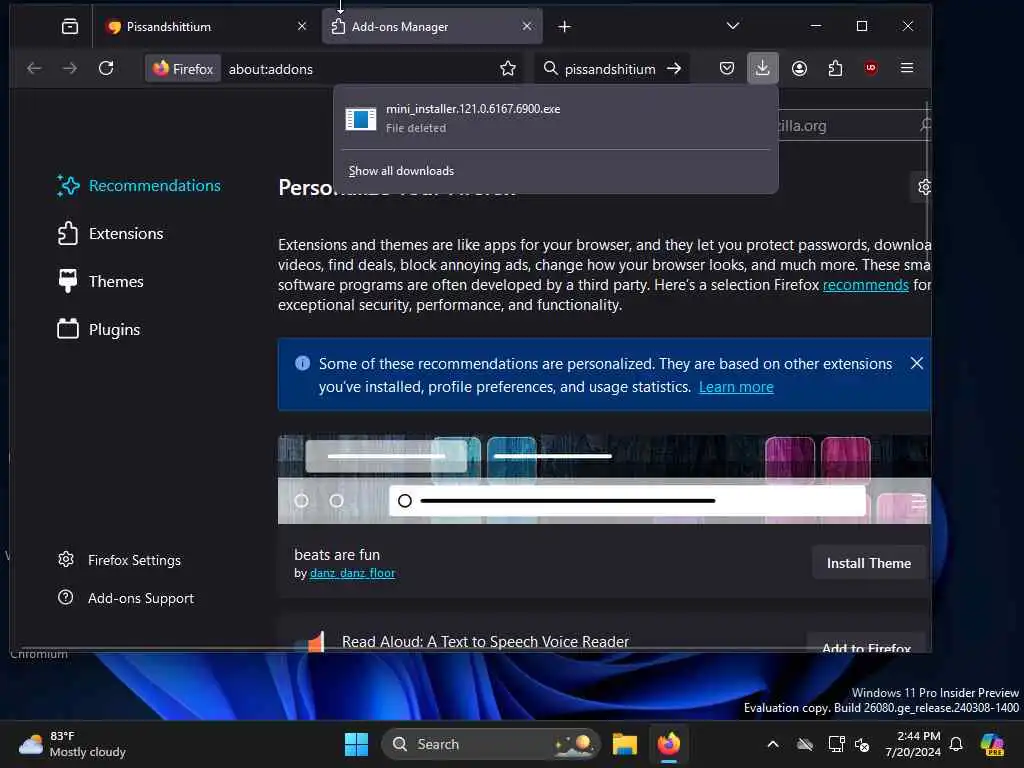Click Firefox icon in taskbar
This screenshot has height=768, width=1024.
coord(668,744)
